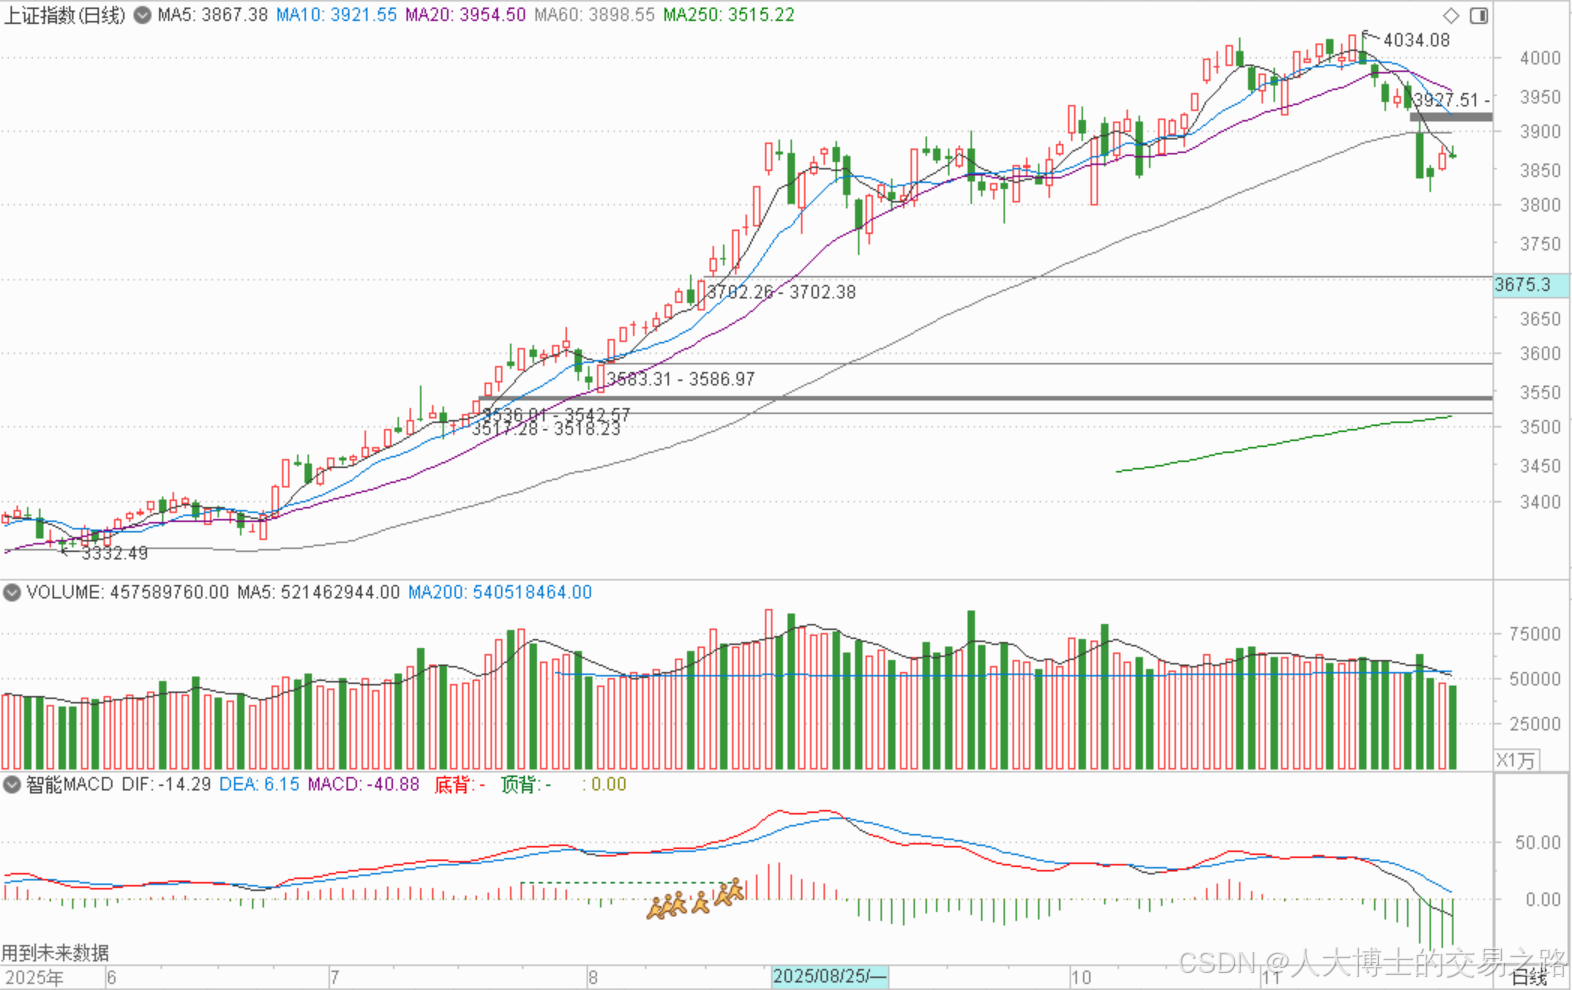Click the 2025年 label on time axis
This screenshot has height=990, width=1572.
pyautogui.click(x=34, y=977)
